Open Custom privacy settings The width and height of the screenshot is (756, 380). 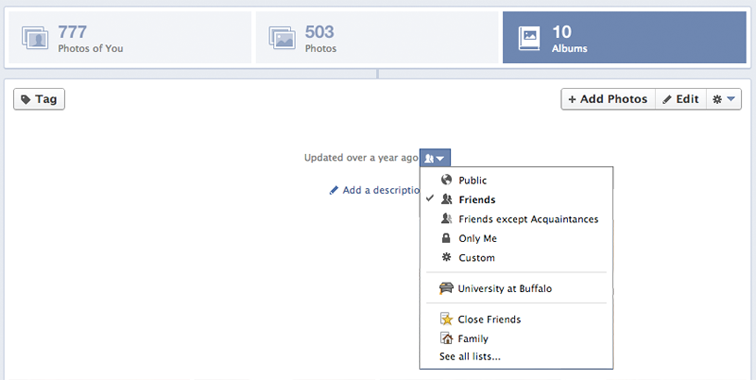point(516,258)
